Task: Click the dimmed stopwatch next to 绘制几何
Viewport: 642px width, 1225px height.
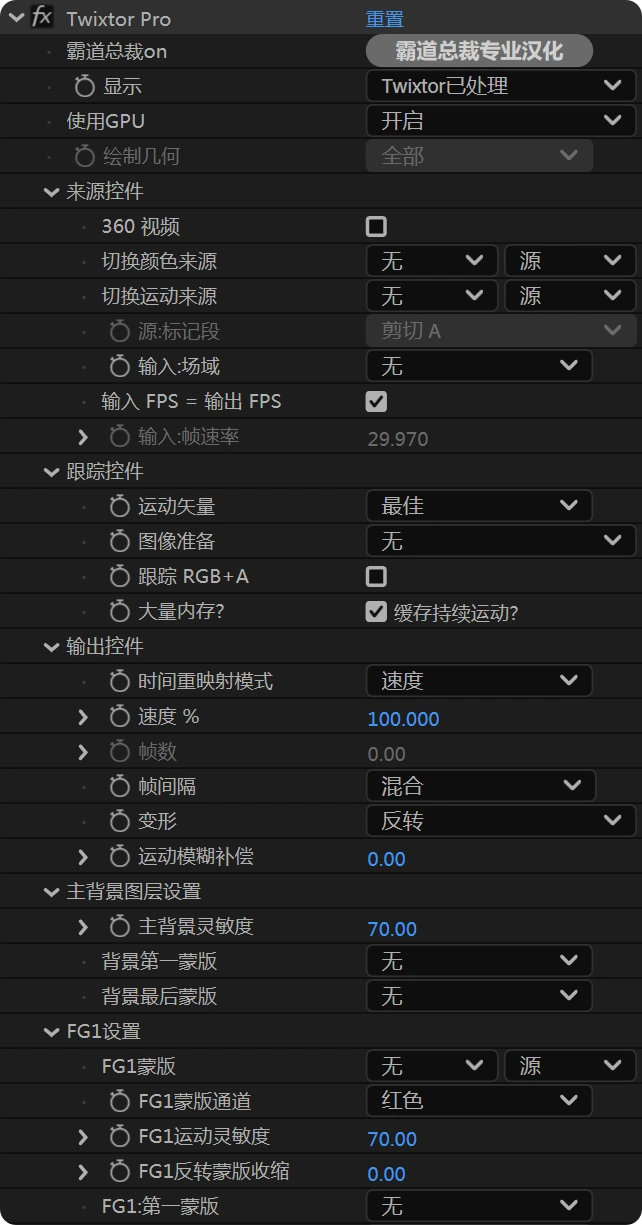Action: click(x=84, y=156)
